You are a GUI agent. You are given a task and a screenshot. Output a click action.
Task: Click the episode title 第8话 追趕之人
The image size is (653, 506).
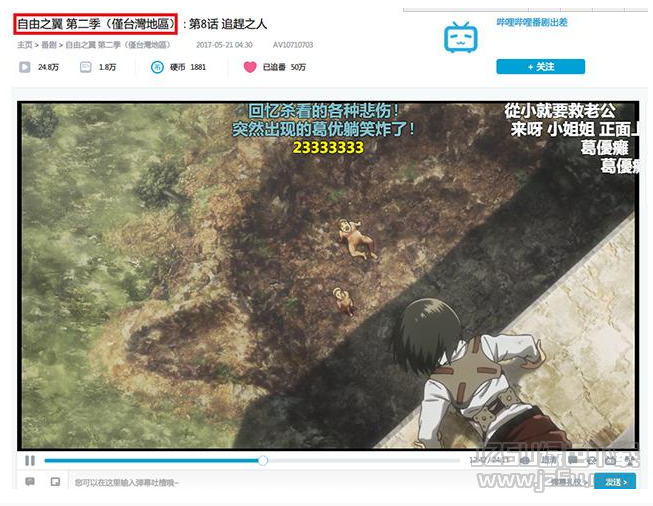pos(228,24)
